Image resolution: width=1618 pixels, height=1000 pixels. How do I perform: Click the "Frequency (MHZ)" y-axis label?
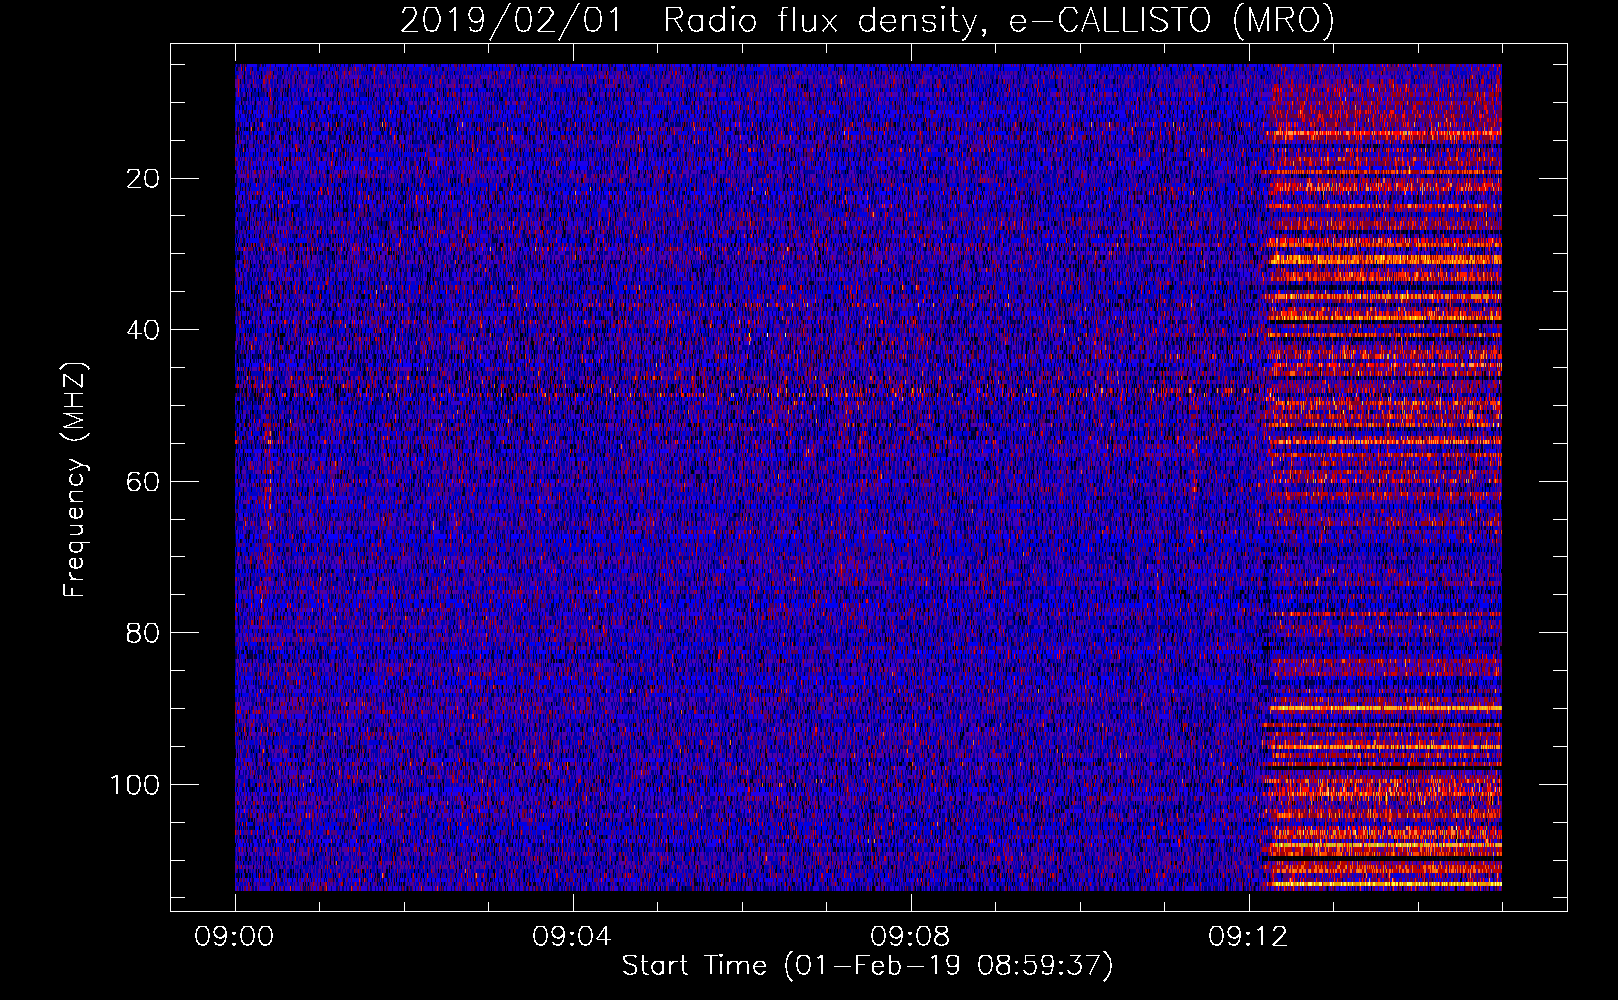pos(76,480)
